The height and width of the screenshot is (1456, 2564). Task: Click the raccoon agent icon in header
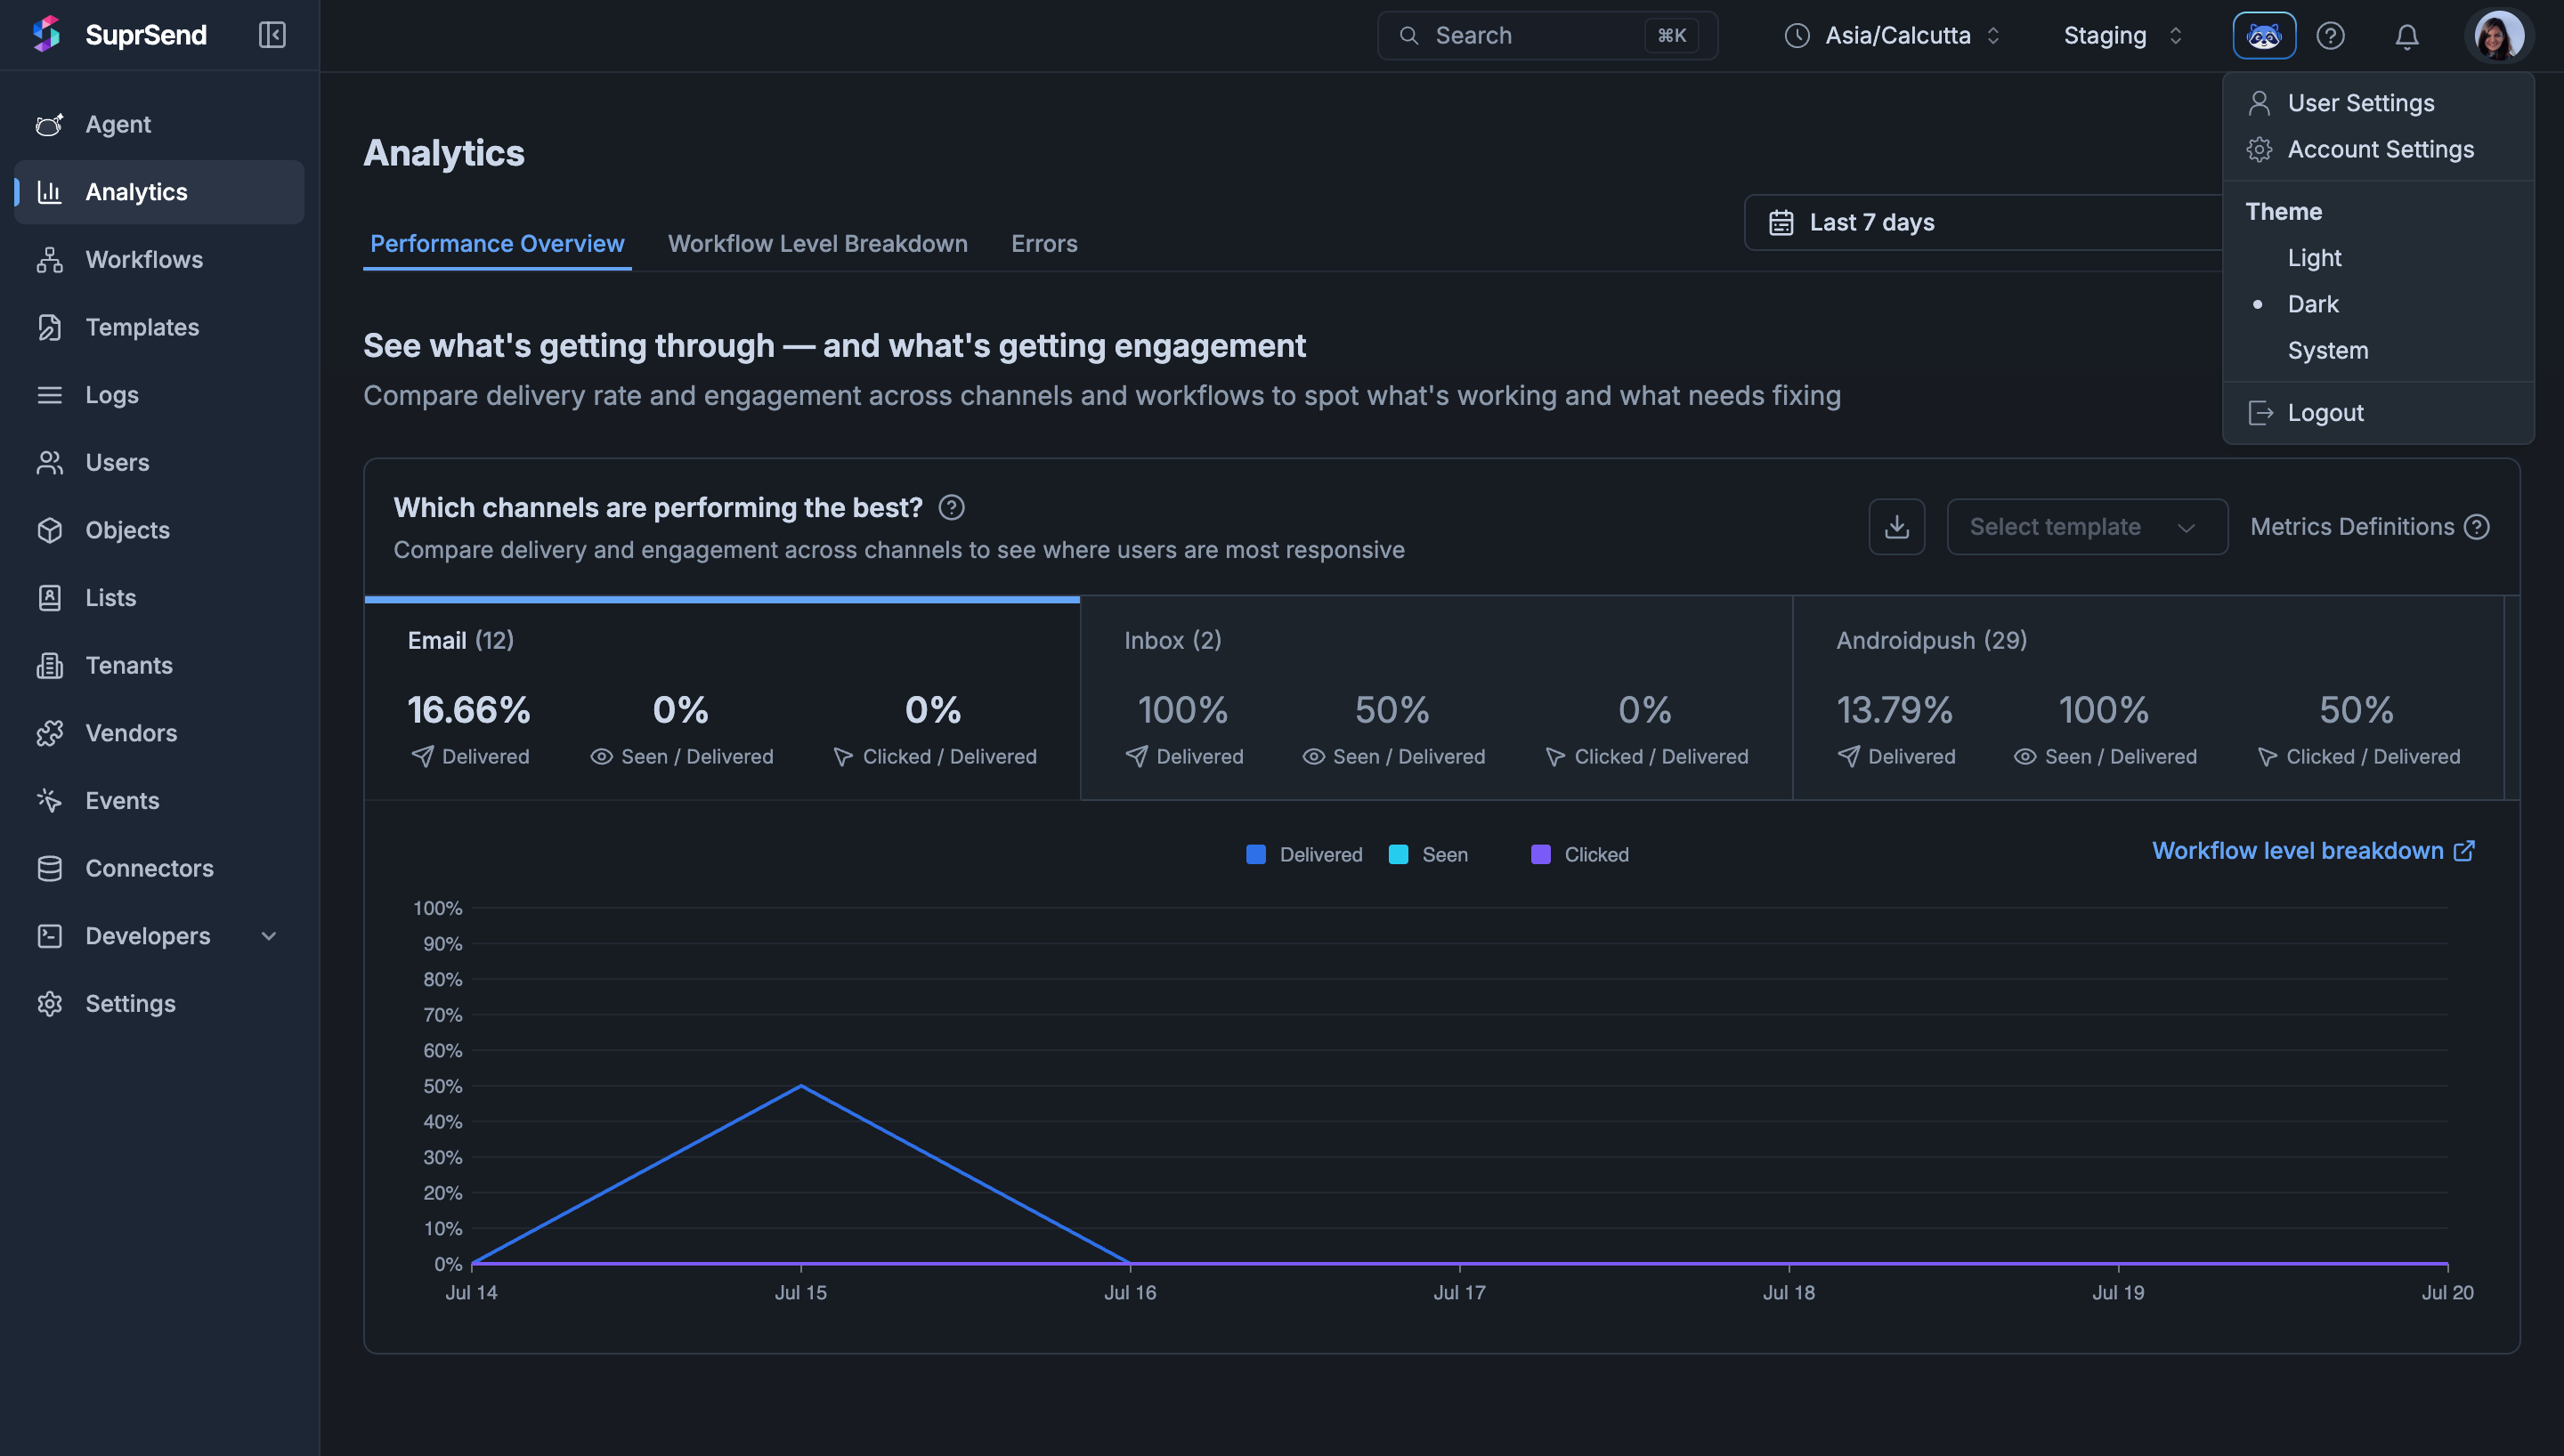(2264, 36)
